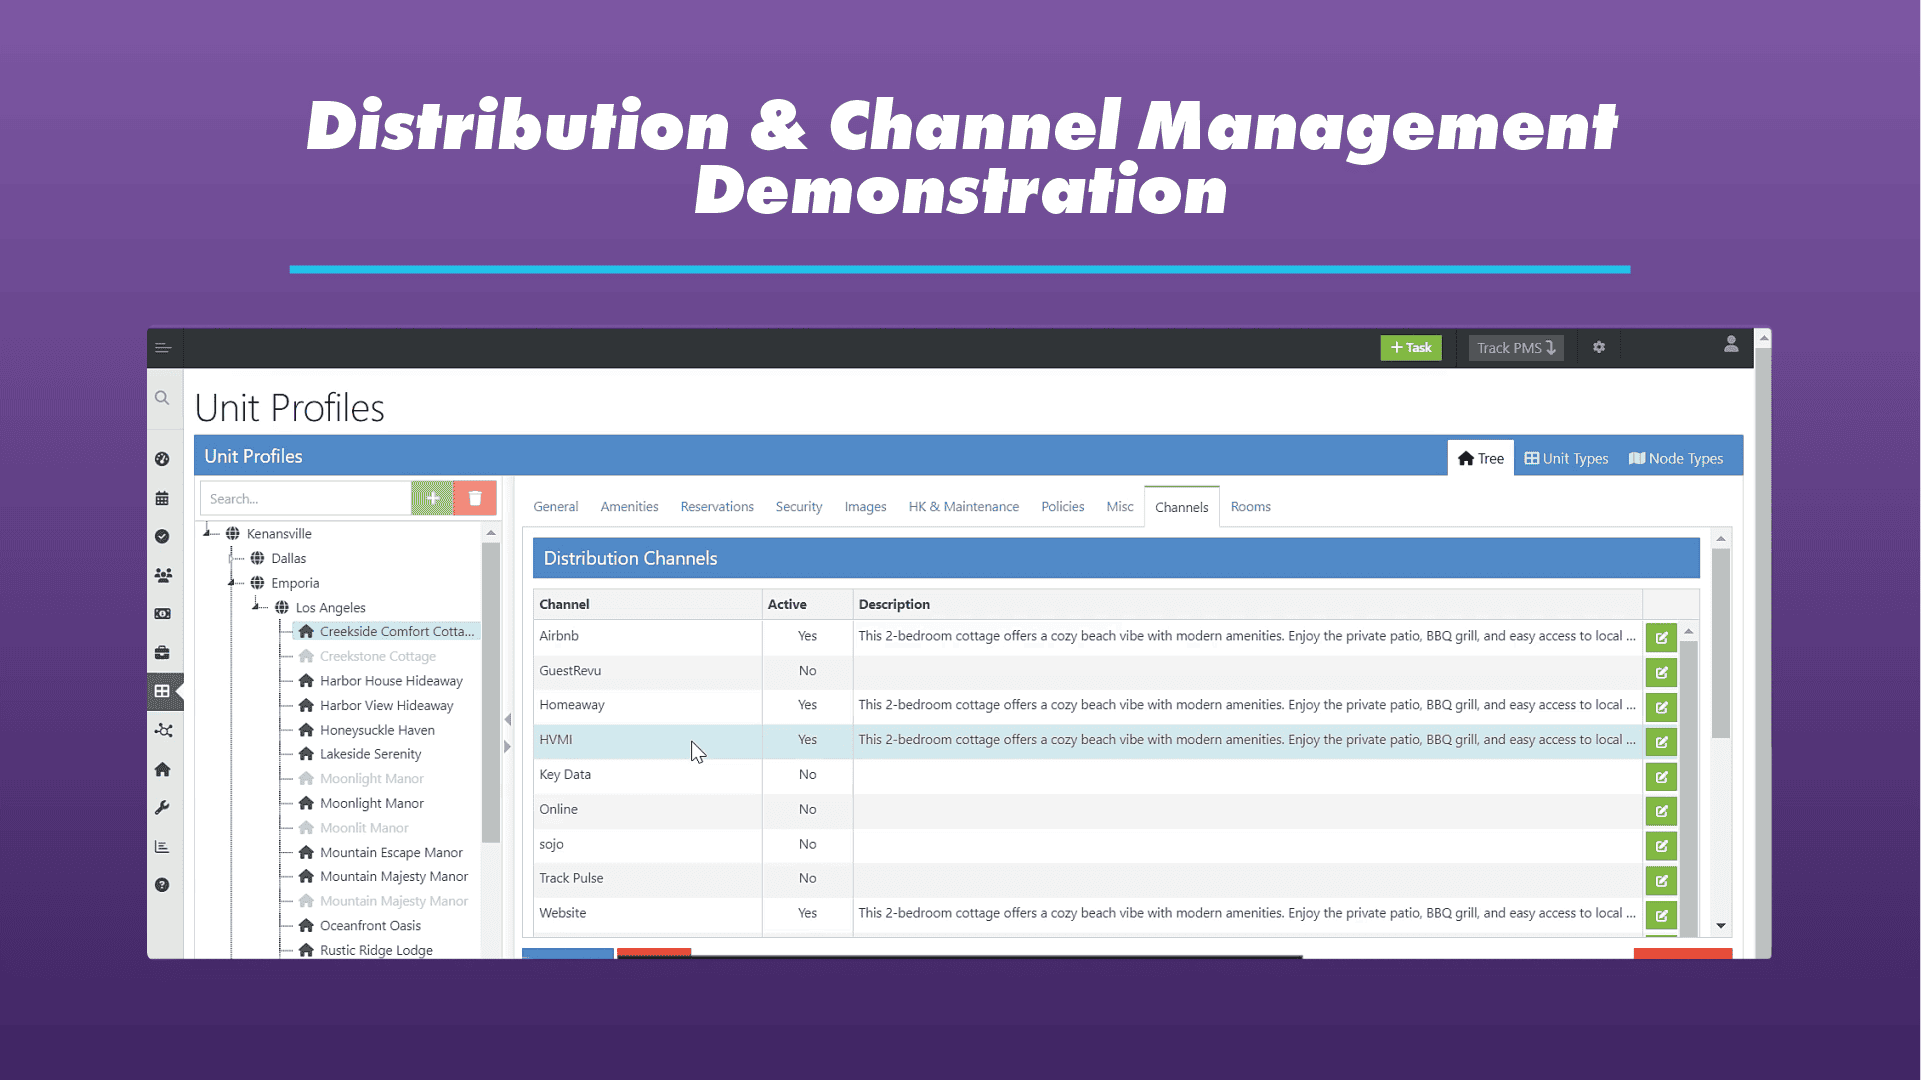Switch to the Reservations tab

[717, 507]
